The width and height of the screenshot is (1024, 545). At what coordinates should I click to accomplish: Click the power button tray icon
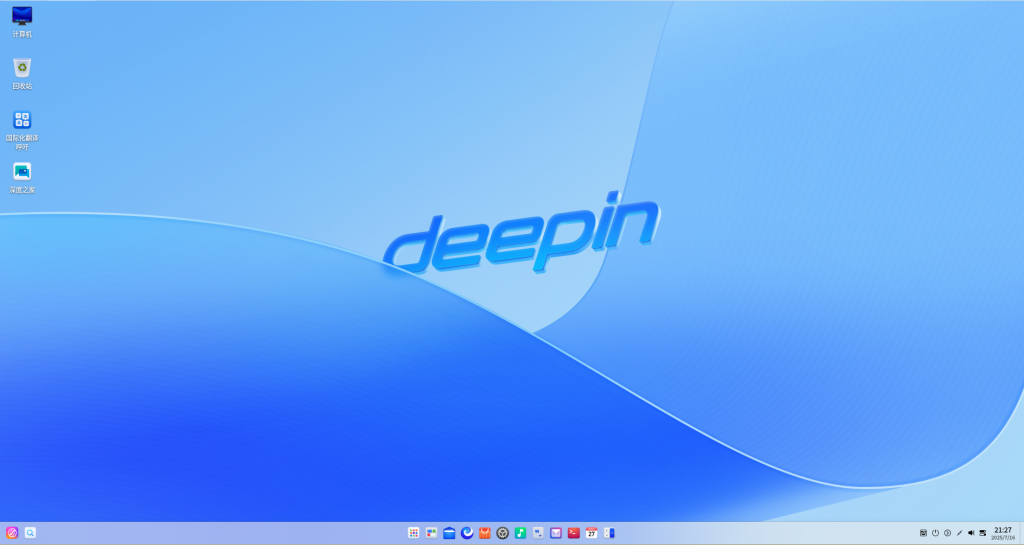935,533
